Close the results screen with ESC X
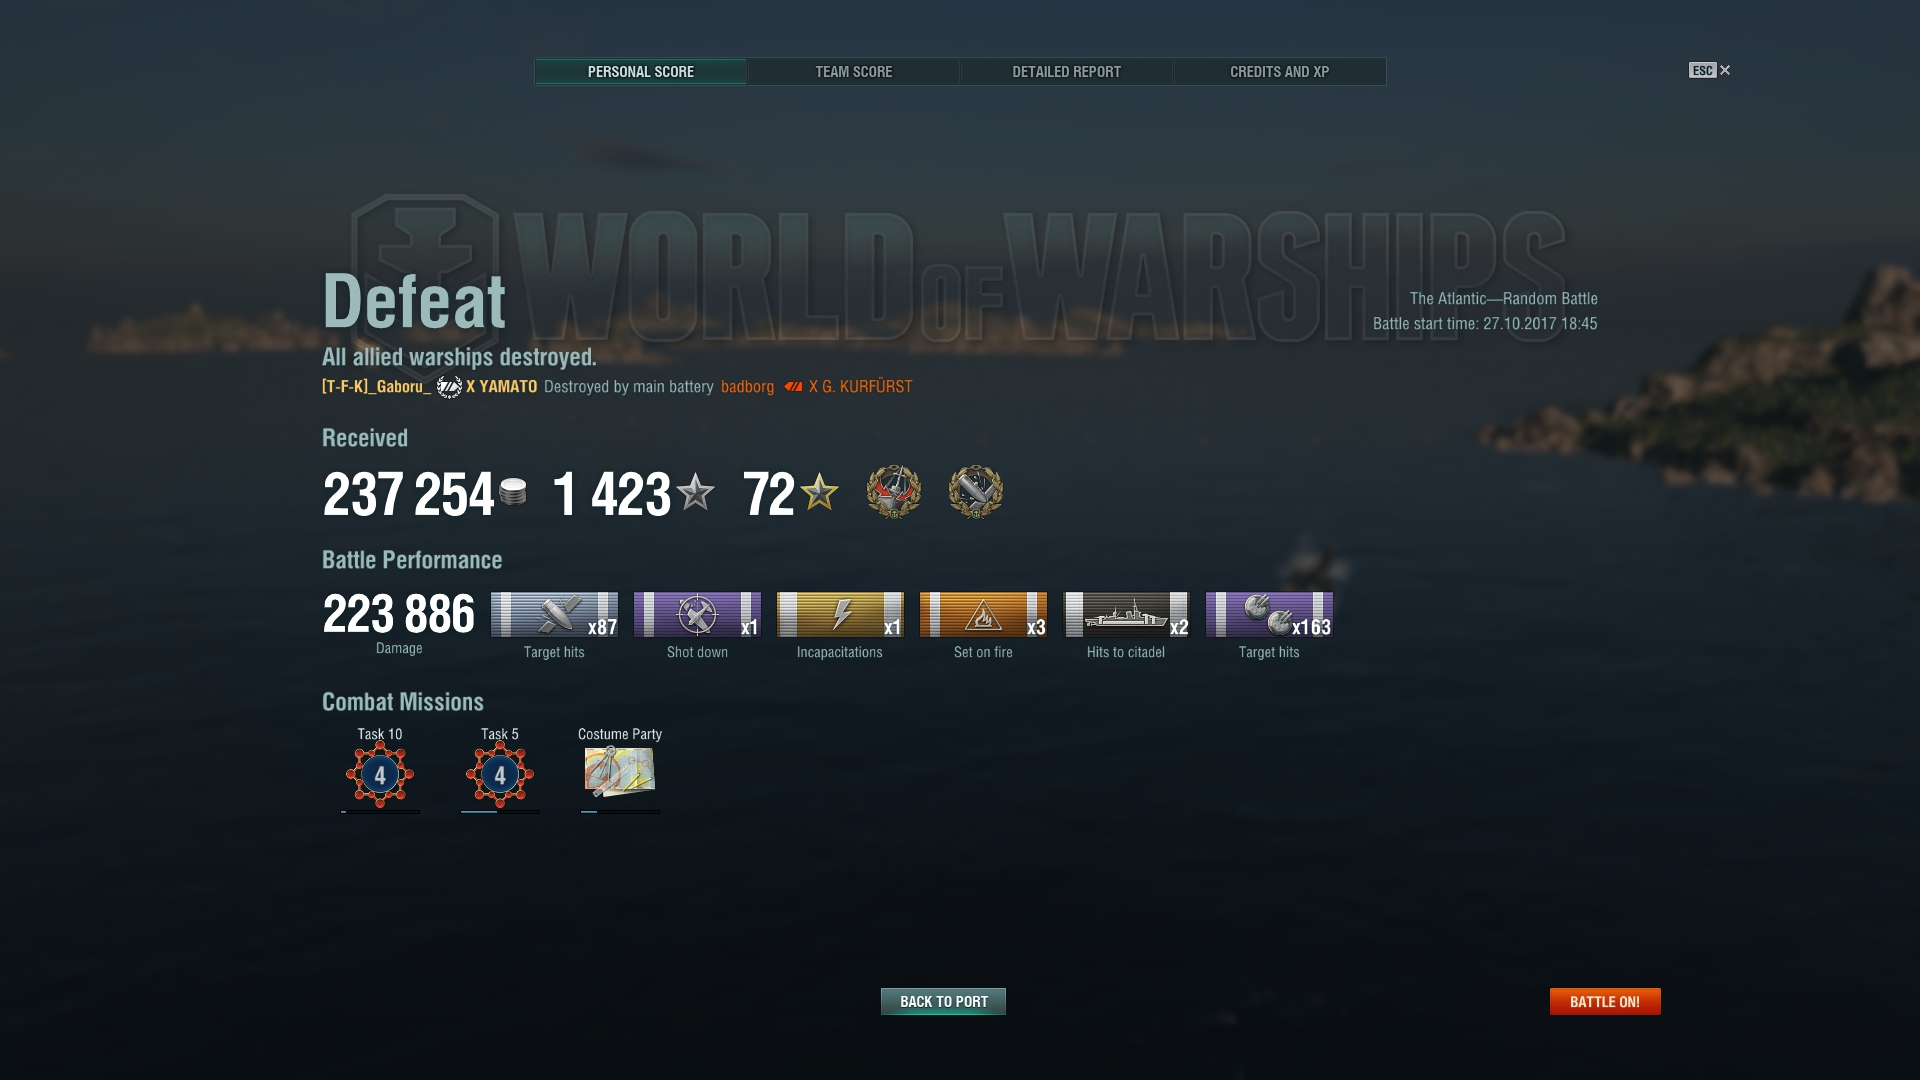The height and width of the screenshot is (1080, 1920). click(x=1710, y=70)
